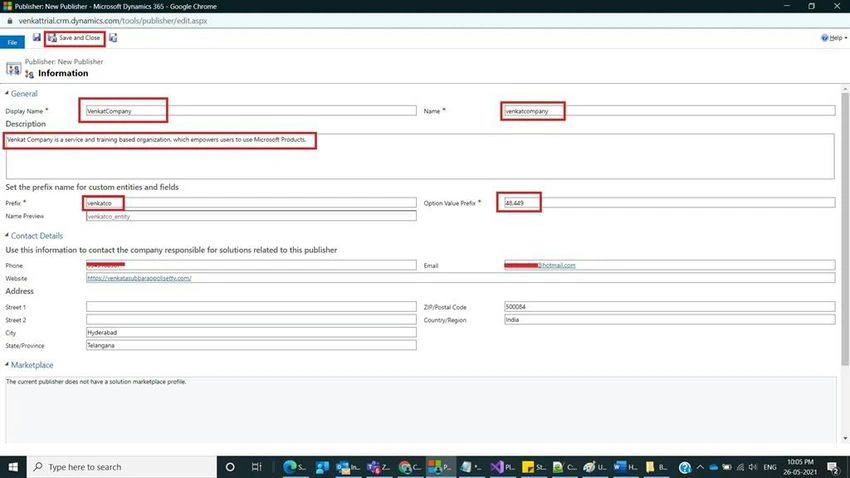Click the Country/Region field containing India
The height and width of the screenshot is (478, 850).
[x=669, y=320]
